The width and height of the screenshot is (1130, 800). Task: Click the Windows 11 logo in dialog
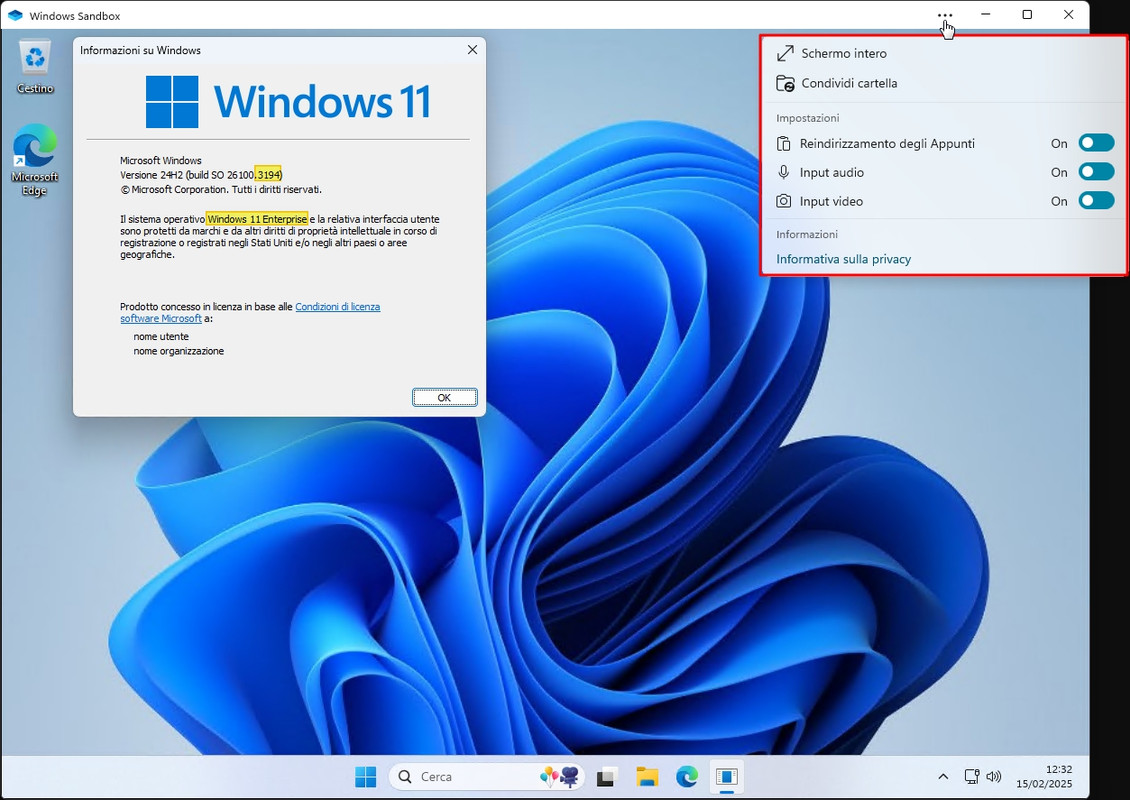(172, 102)
